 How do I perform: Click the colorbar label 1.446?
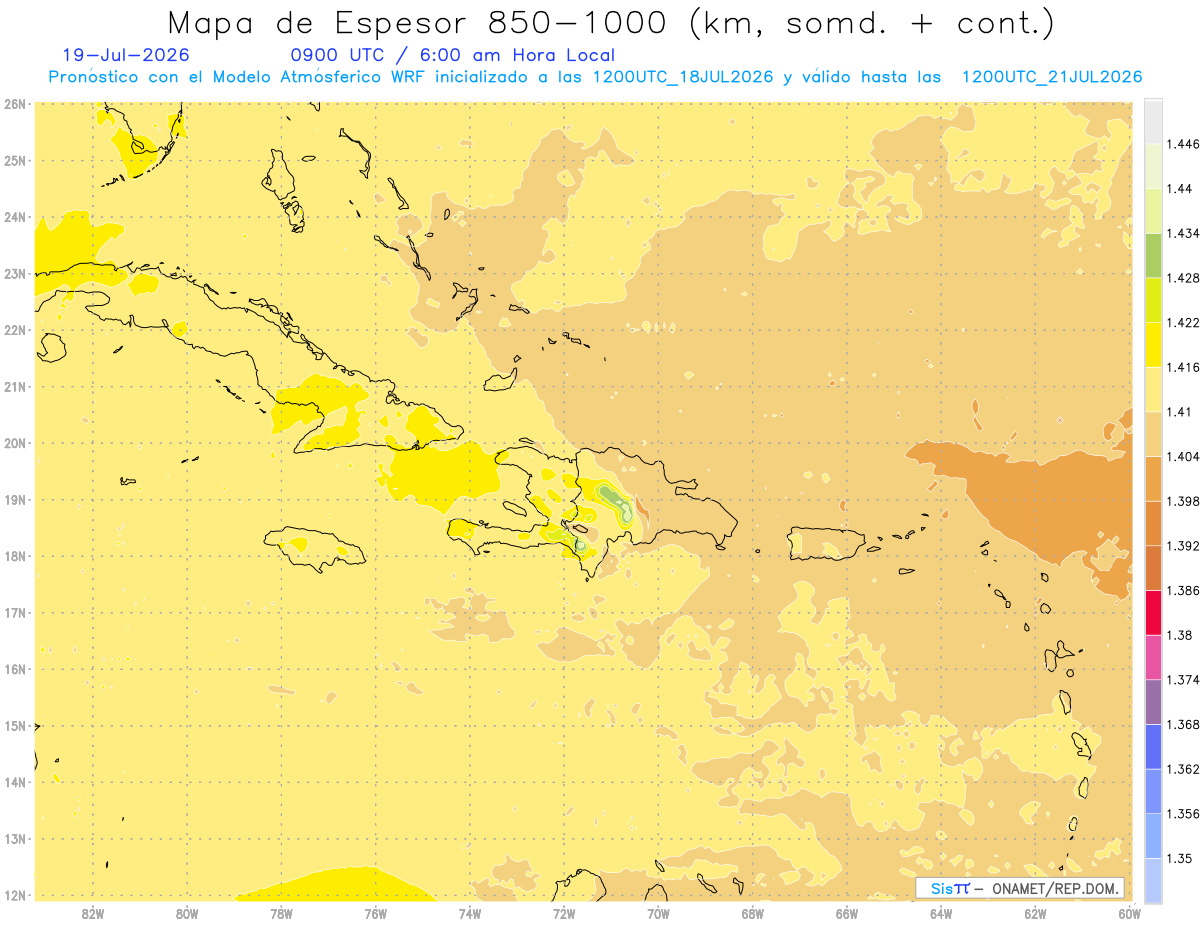click(1184, 144)
